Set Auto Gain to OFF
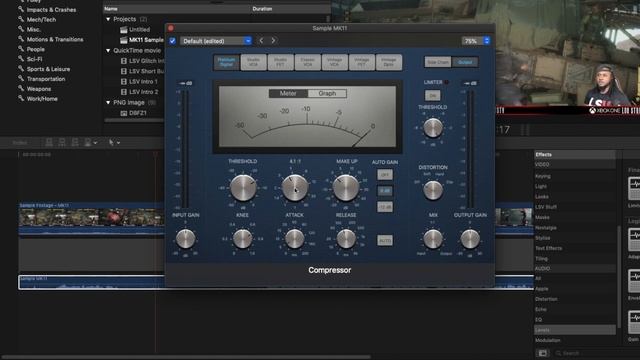This screenshot has height=360, width=640. [384, 175]
